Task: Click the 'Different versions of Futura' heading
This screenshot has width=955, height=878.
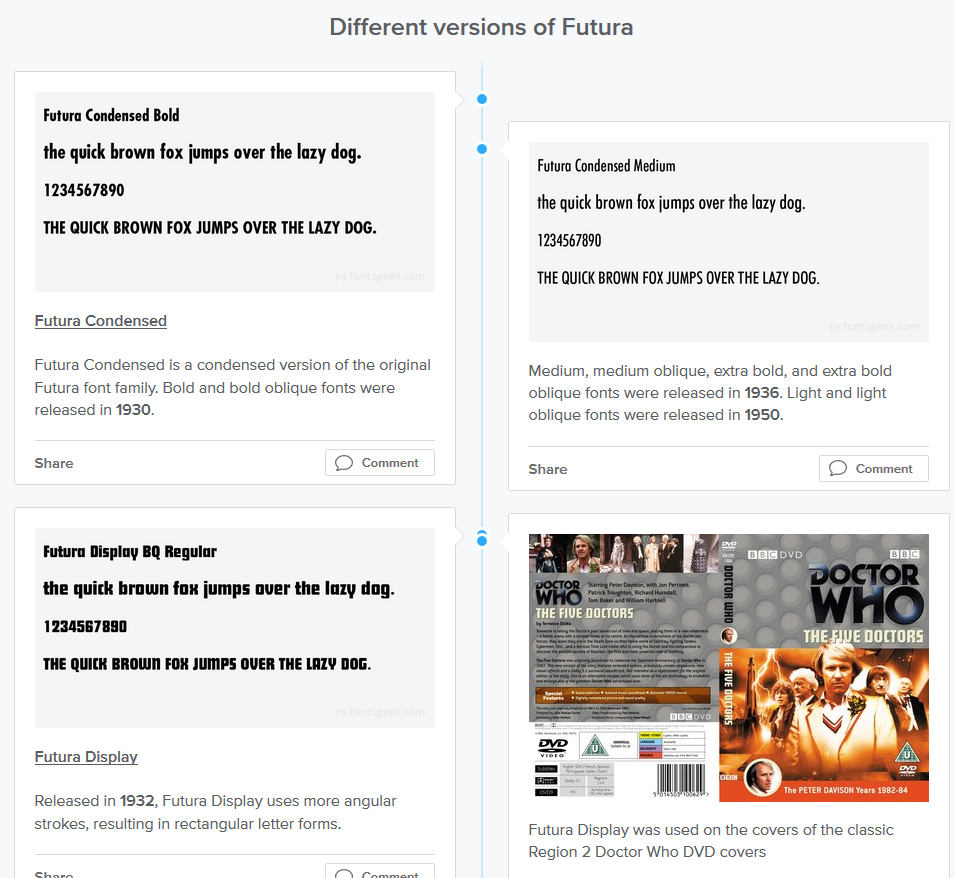Action: 481,27
